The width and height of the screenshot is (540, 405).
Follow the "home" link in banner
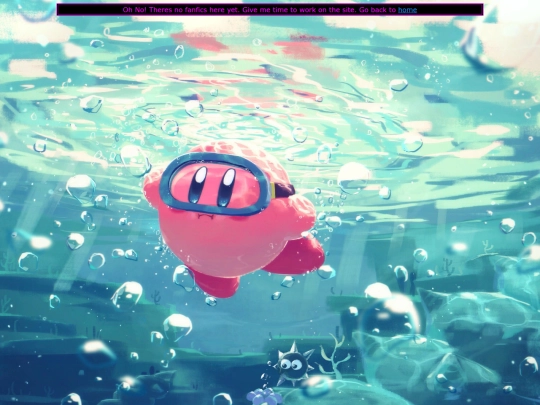click(x=407, y=10)
